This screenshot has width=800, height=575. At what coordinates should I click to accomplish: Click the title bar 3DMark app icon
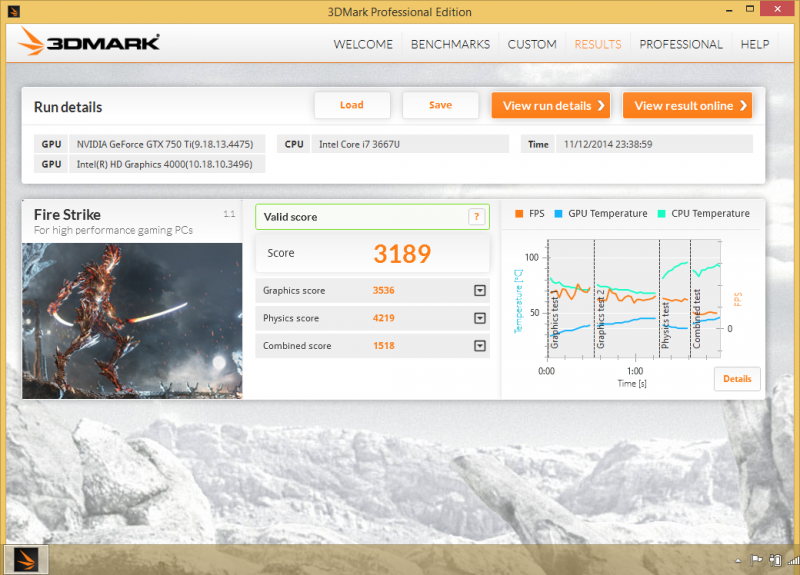[14, 11]
